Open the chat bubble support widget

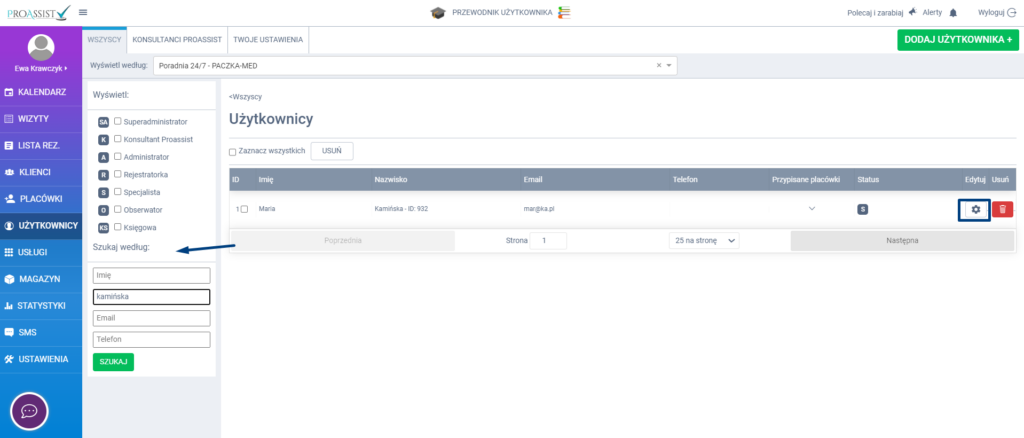pyautogui.click(x=29, y=411)
